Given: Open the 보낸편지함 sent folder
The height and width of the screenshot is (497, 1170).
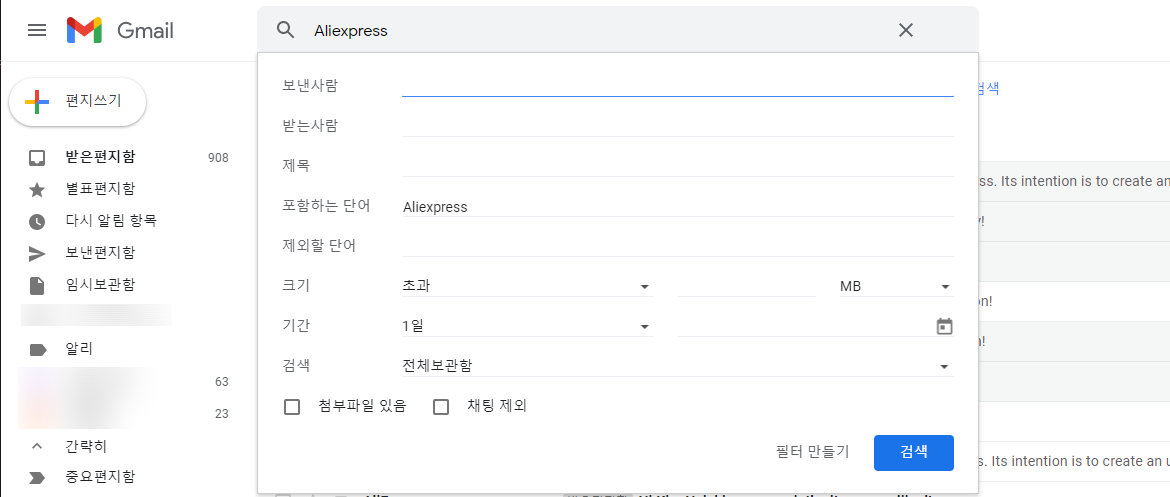Looking at the screenshot, I should coord(100,253).
